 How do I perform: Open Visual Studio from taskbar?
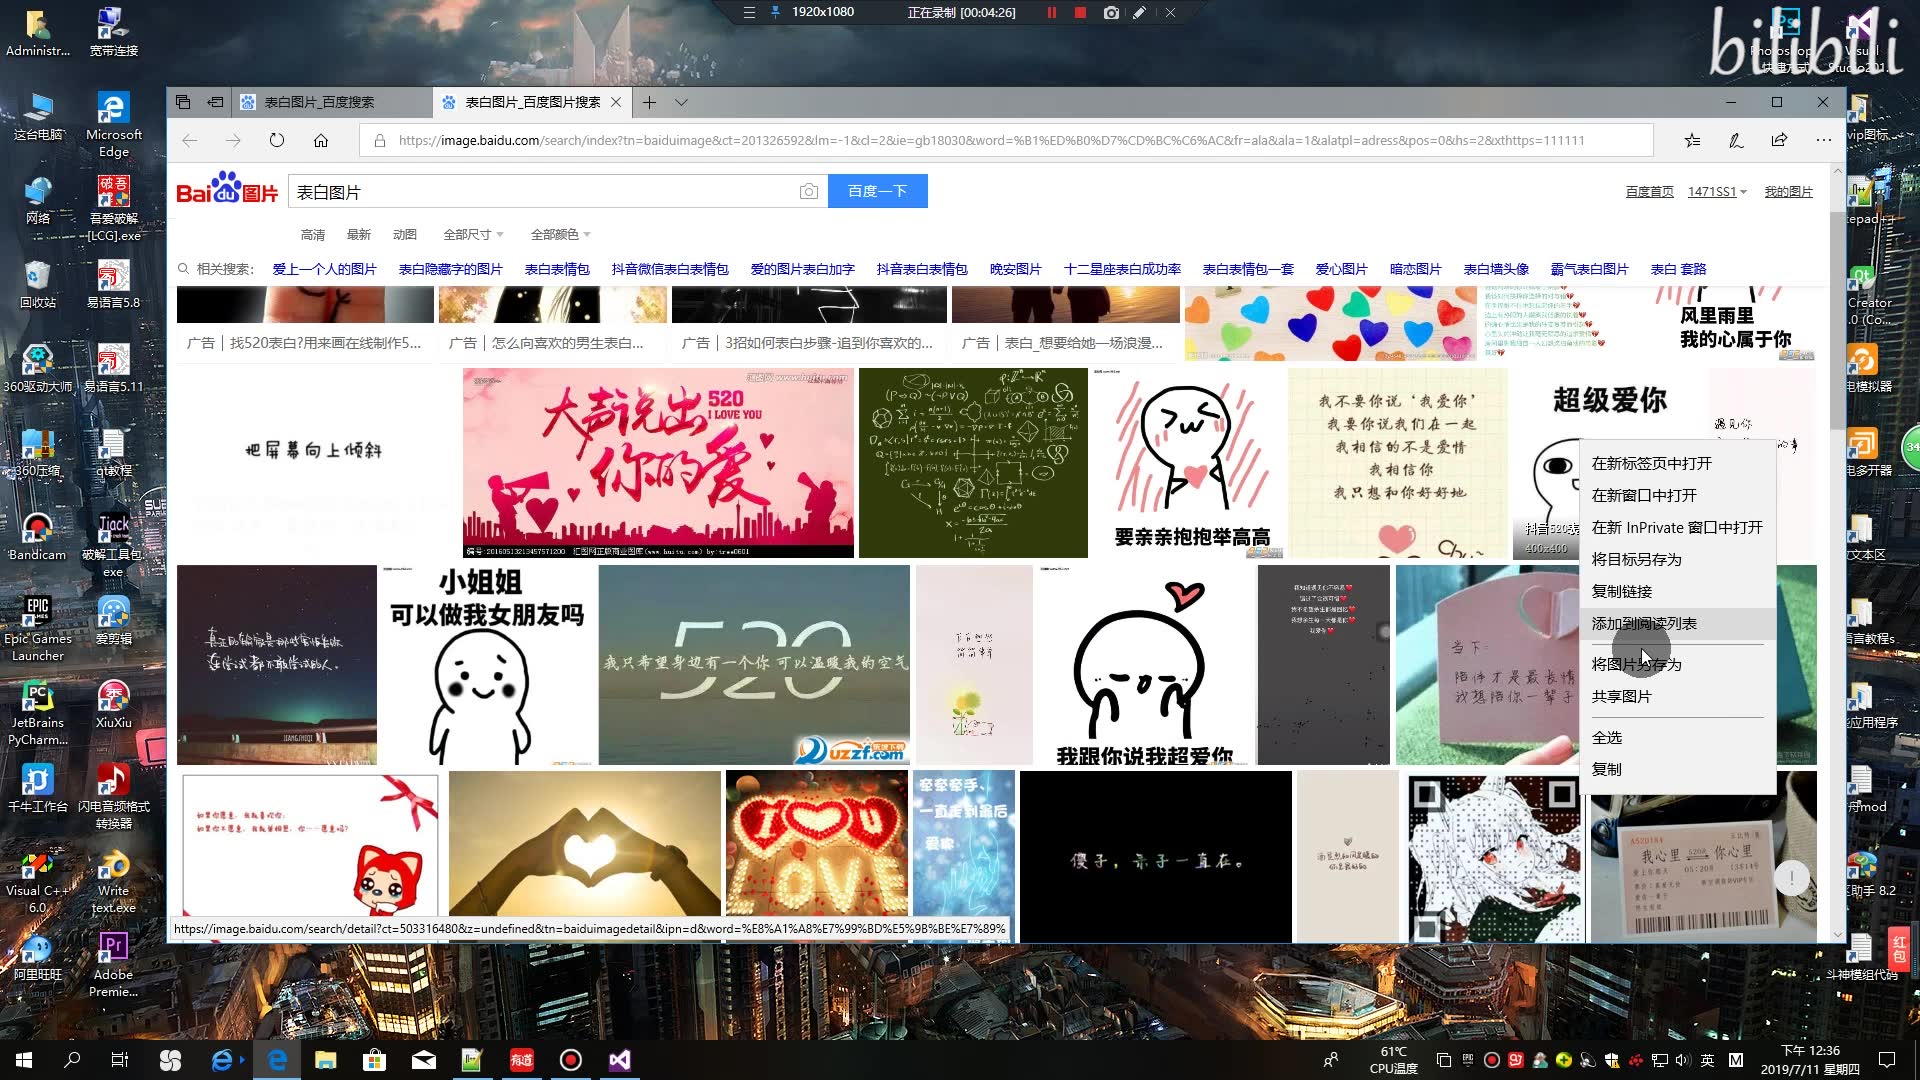click(619, 1060)
